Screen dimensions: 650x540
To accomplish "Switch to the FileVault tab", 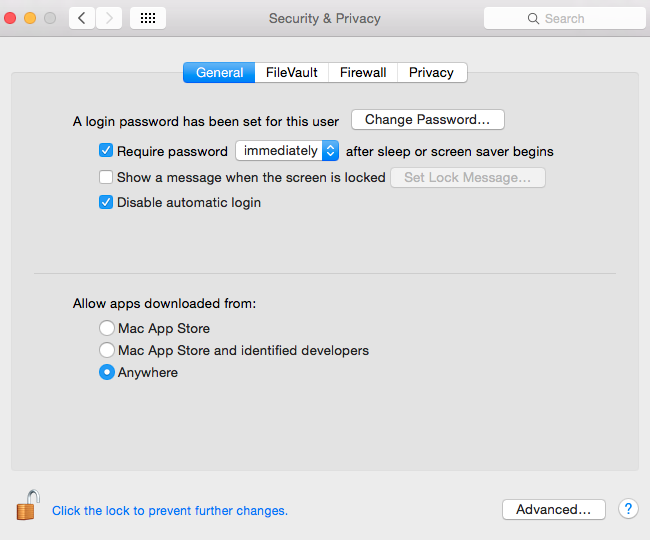I will click(x=291, y=73).
